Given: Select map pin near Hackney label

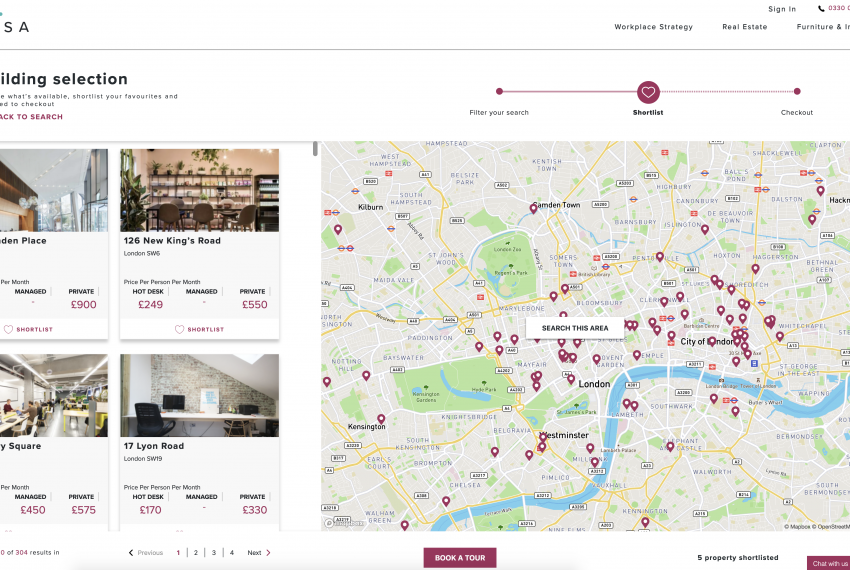Looking at the screenshot, I should [821, 190].
